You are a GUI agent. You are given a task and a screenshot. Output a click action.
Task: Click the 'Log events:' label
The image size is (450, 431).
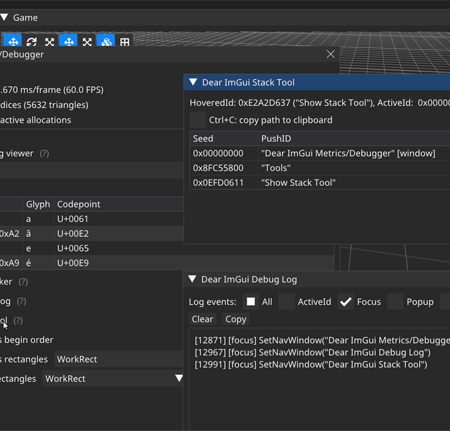(x=212, y=302)
